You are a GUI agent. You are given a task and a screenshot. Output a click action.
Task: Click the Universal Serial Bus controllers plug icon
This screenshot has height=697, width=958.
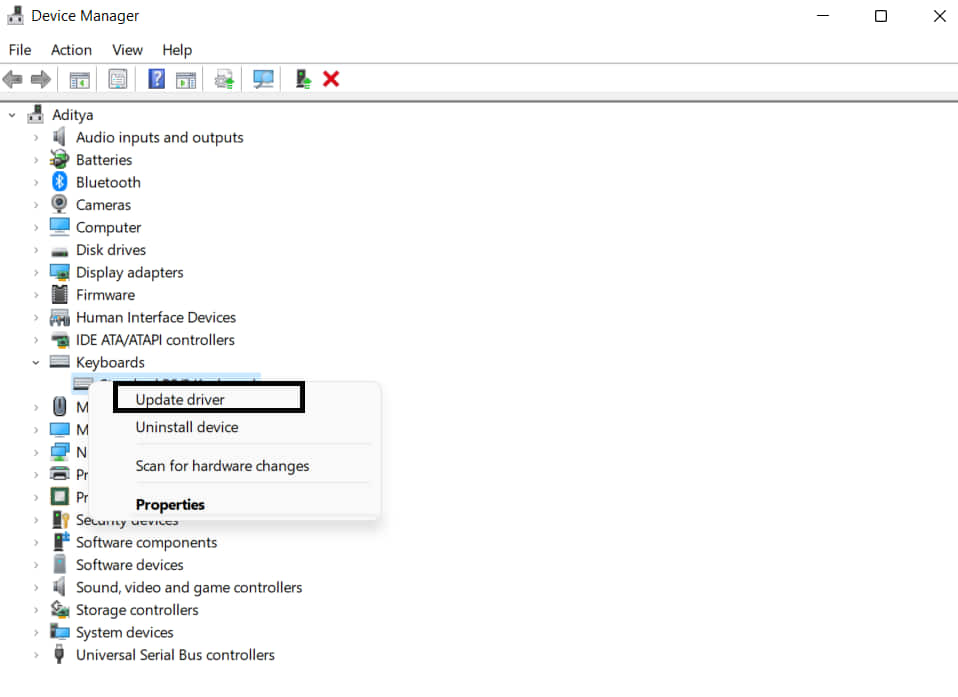(x=59, y=654)
